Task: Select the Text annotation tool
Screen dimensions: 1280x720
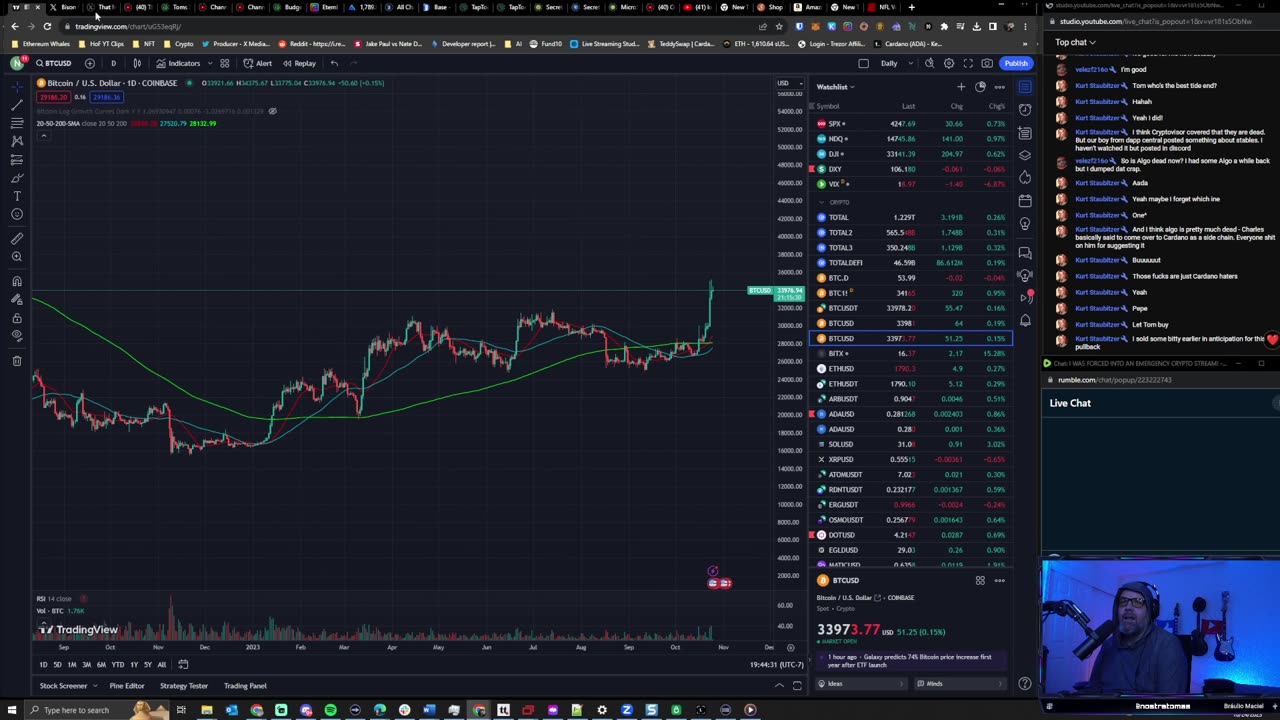Action: coord(17,196)
